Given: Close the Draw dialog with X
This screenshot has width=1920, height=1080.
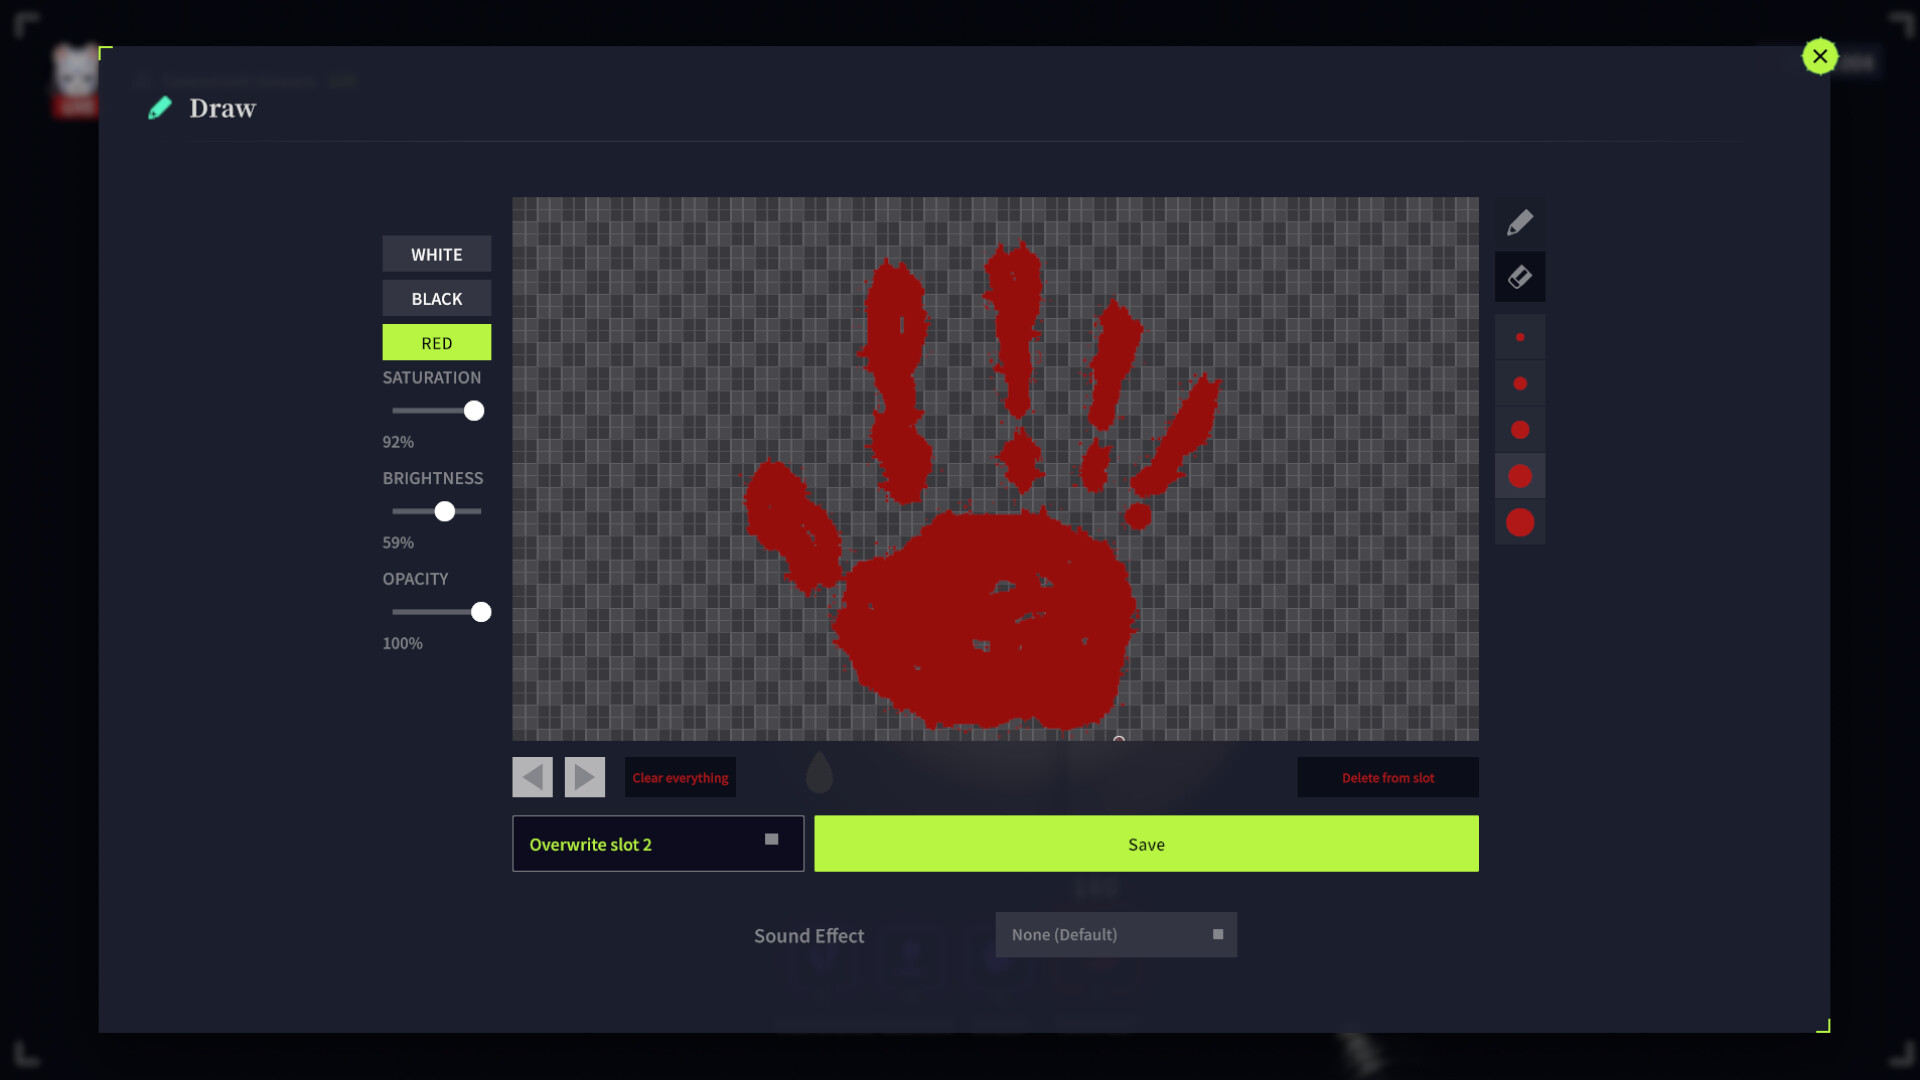Looking at the screenshot, I should point(1820,56).
